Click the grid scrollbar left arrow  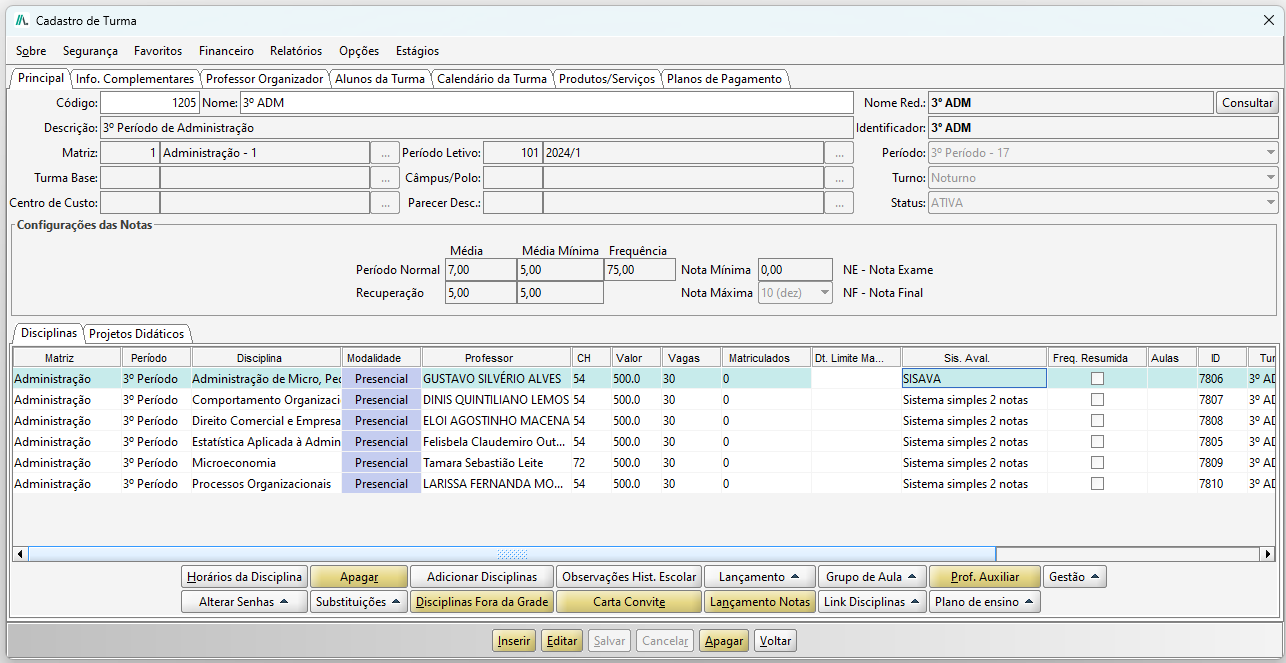19,554
